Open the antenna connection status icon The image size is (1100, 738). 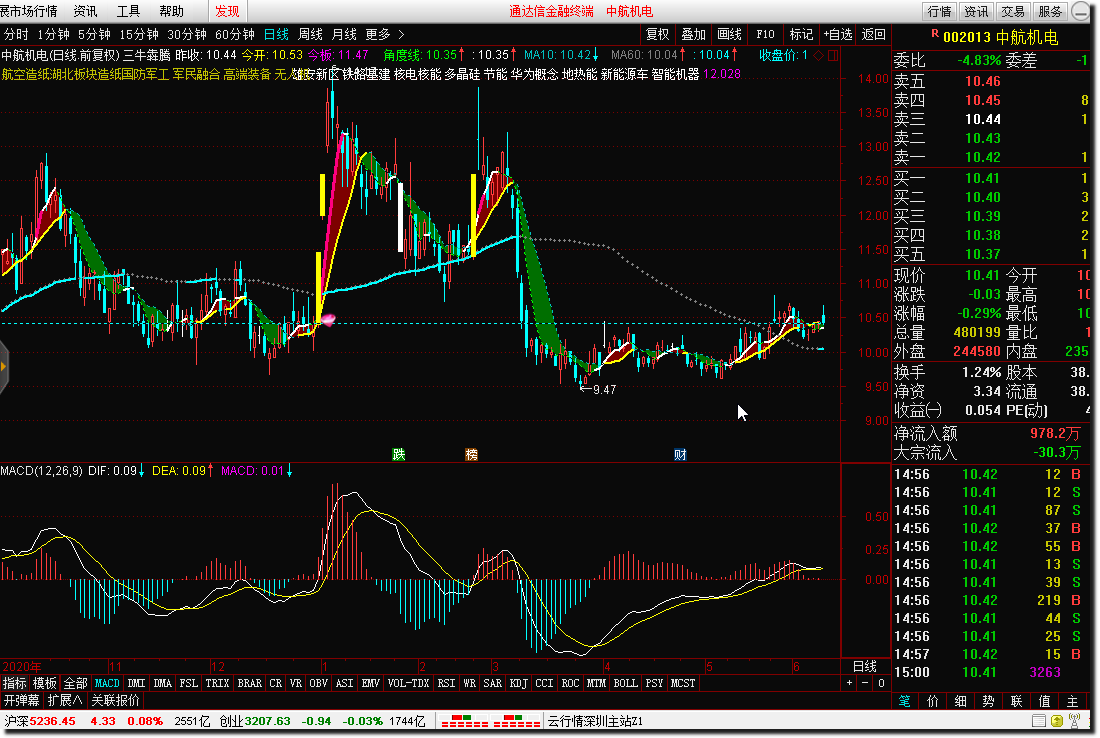coord(1075,721)
